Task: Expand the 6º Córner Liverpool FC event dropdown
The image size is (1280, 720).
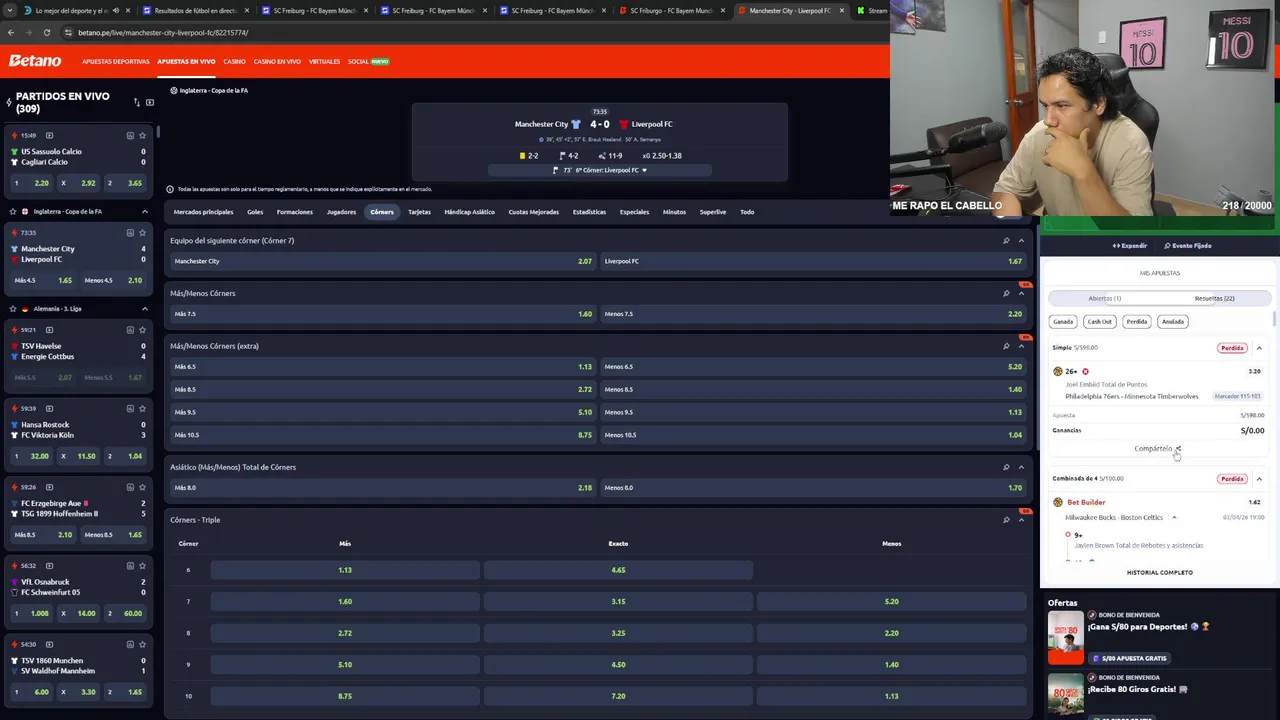Action: [644, 170]
